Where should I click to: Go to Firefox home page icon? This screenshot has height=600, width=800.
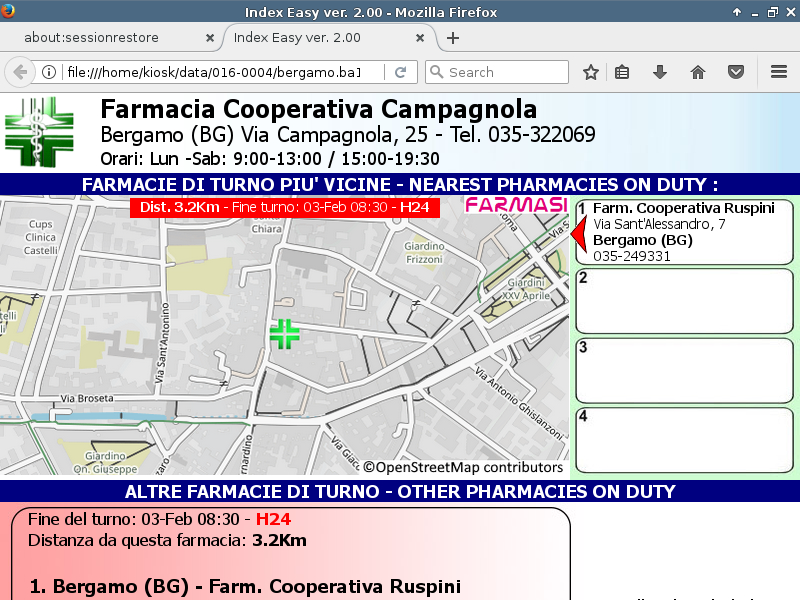698,72
